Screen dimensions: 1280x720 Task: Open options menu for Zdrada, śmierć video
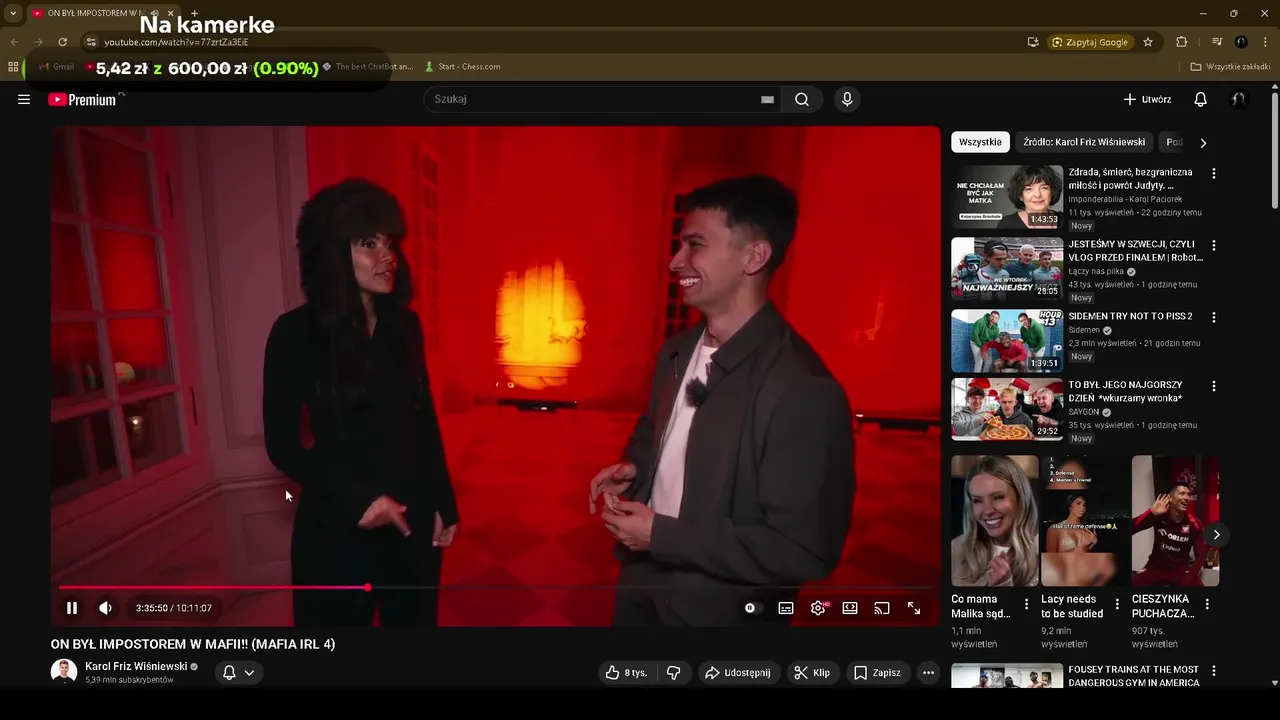tap(1214, 174)
